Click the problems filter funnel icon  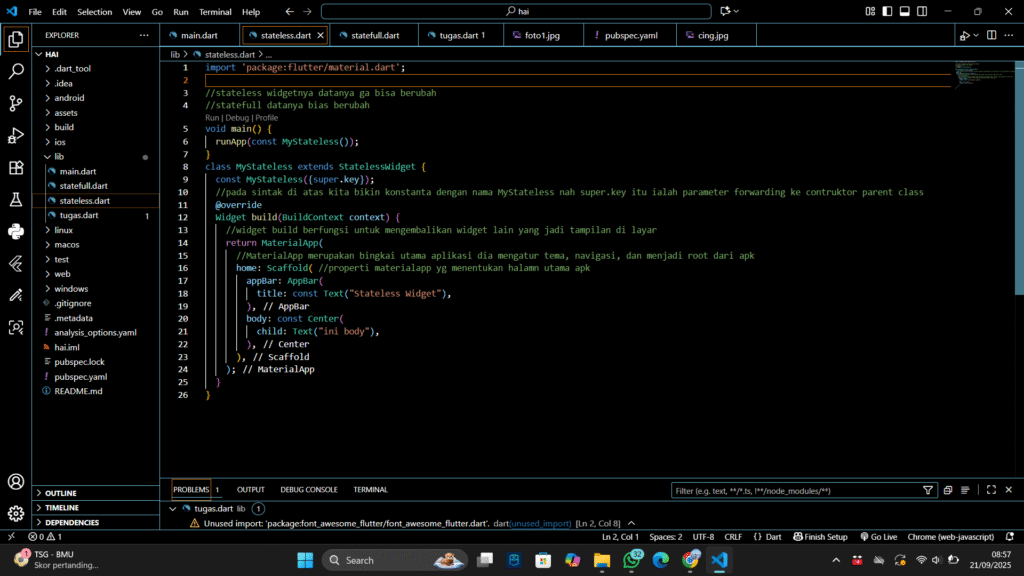pos(929,490)
